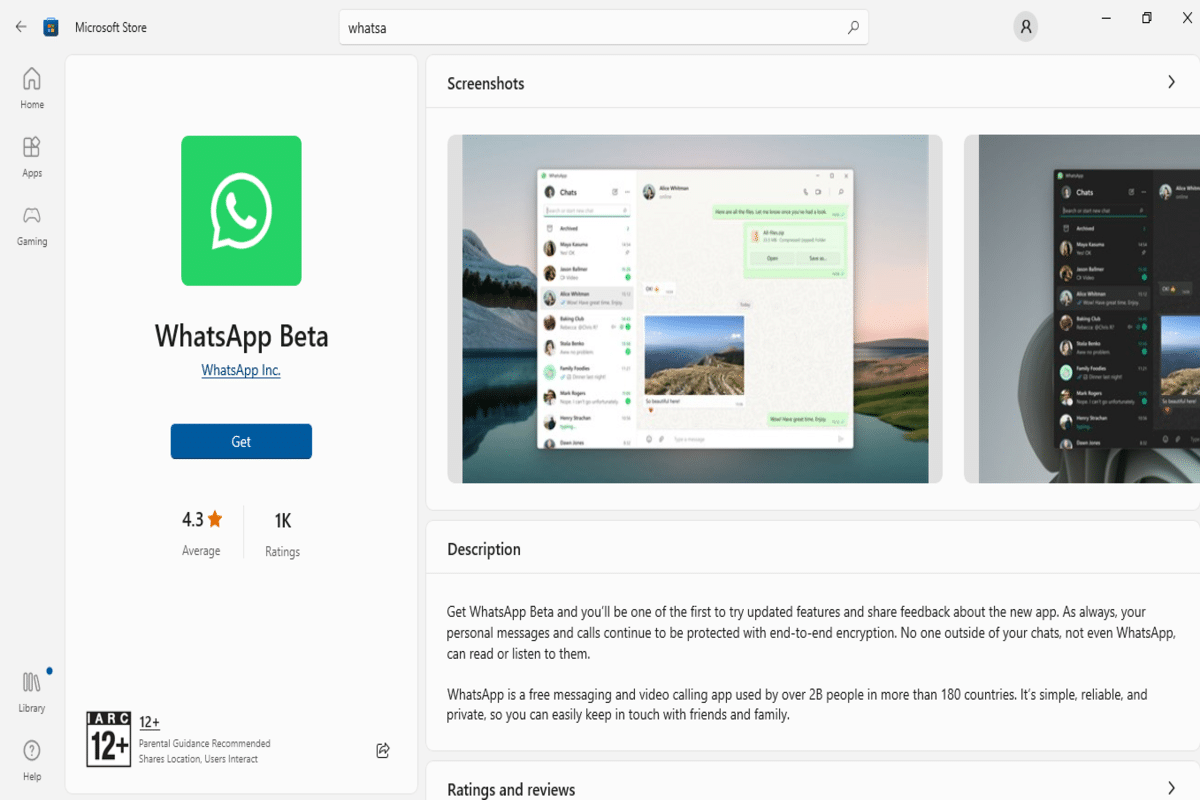Open Library in the sidebar

tap(32, 692)
